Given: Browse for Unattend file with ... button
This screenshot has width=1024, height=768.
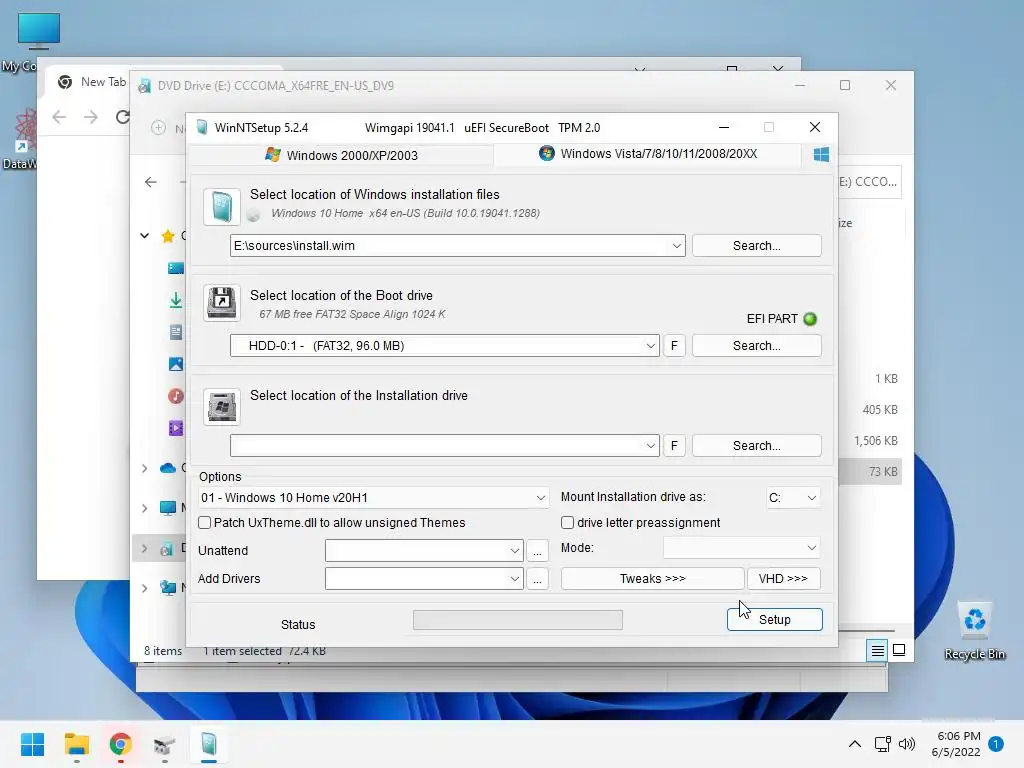Looking at the screenshot, I should [537, 551].
